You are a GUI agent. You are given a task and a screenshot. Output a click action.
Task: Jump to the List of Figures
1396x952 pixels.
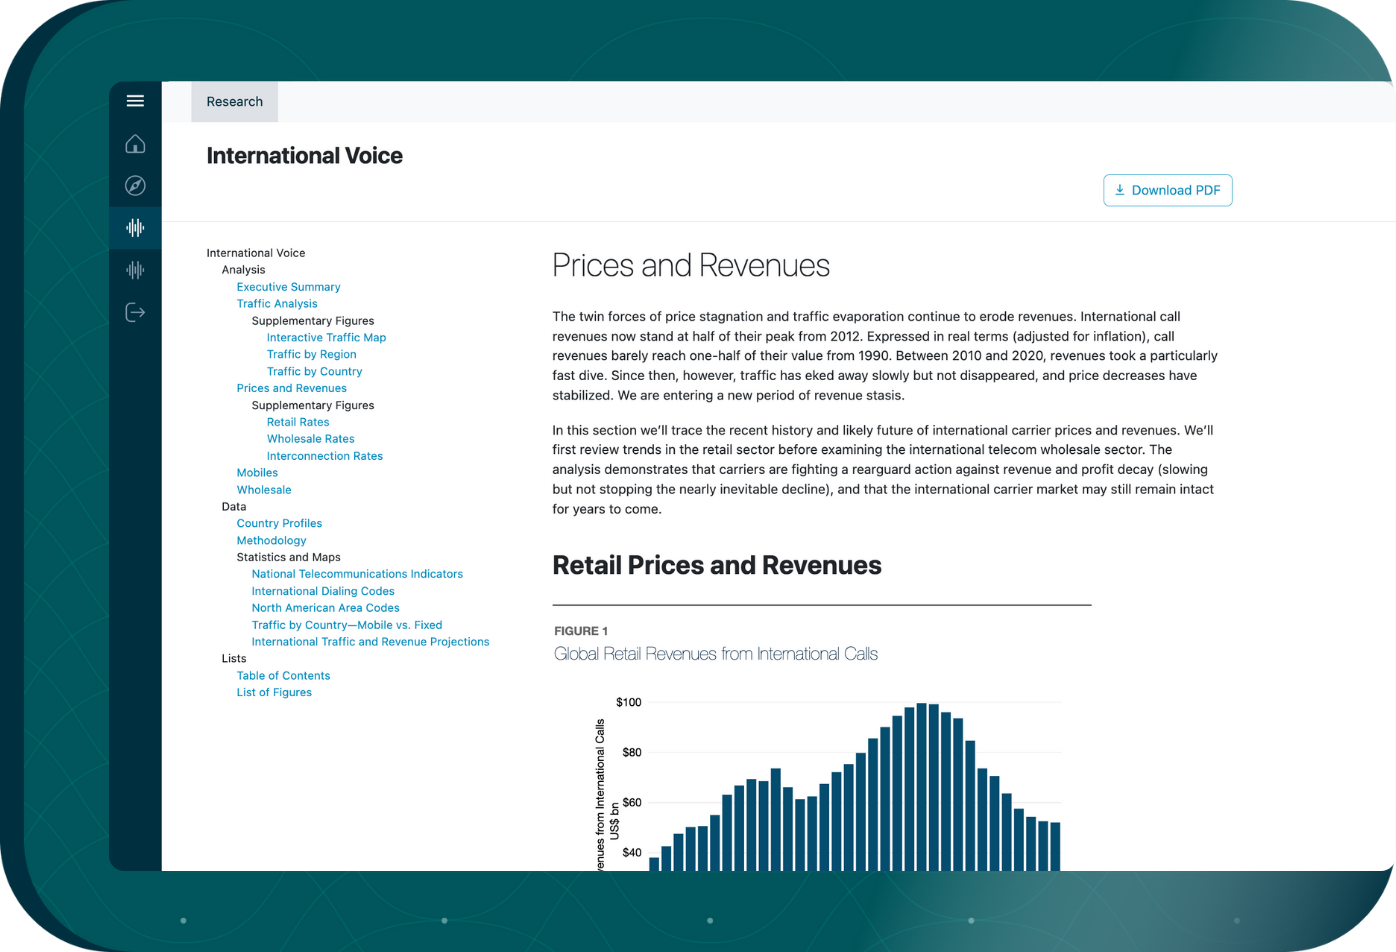point(274,692)
